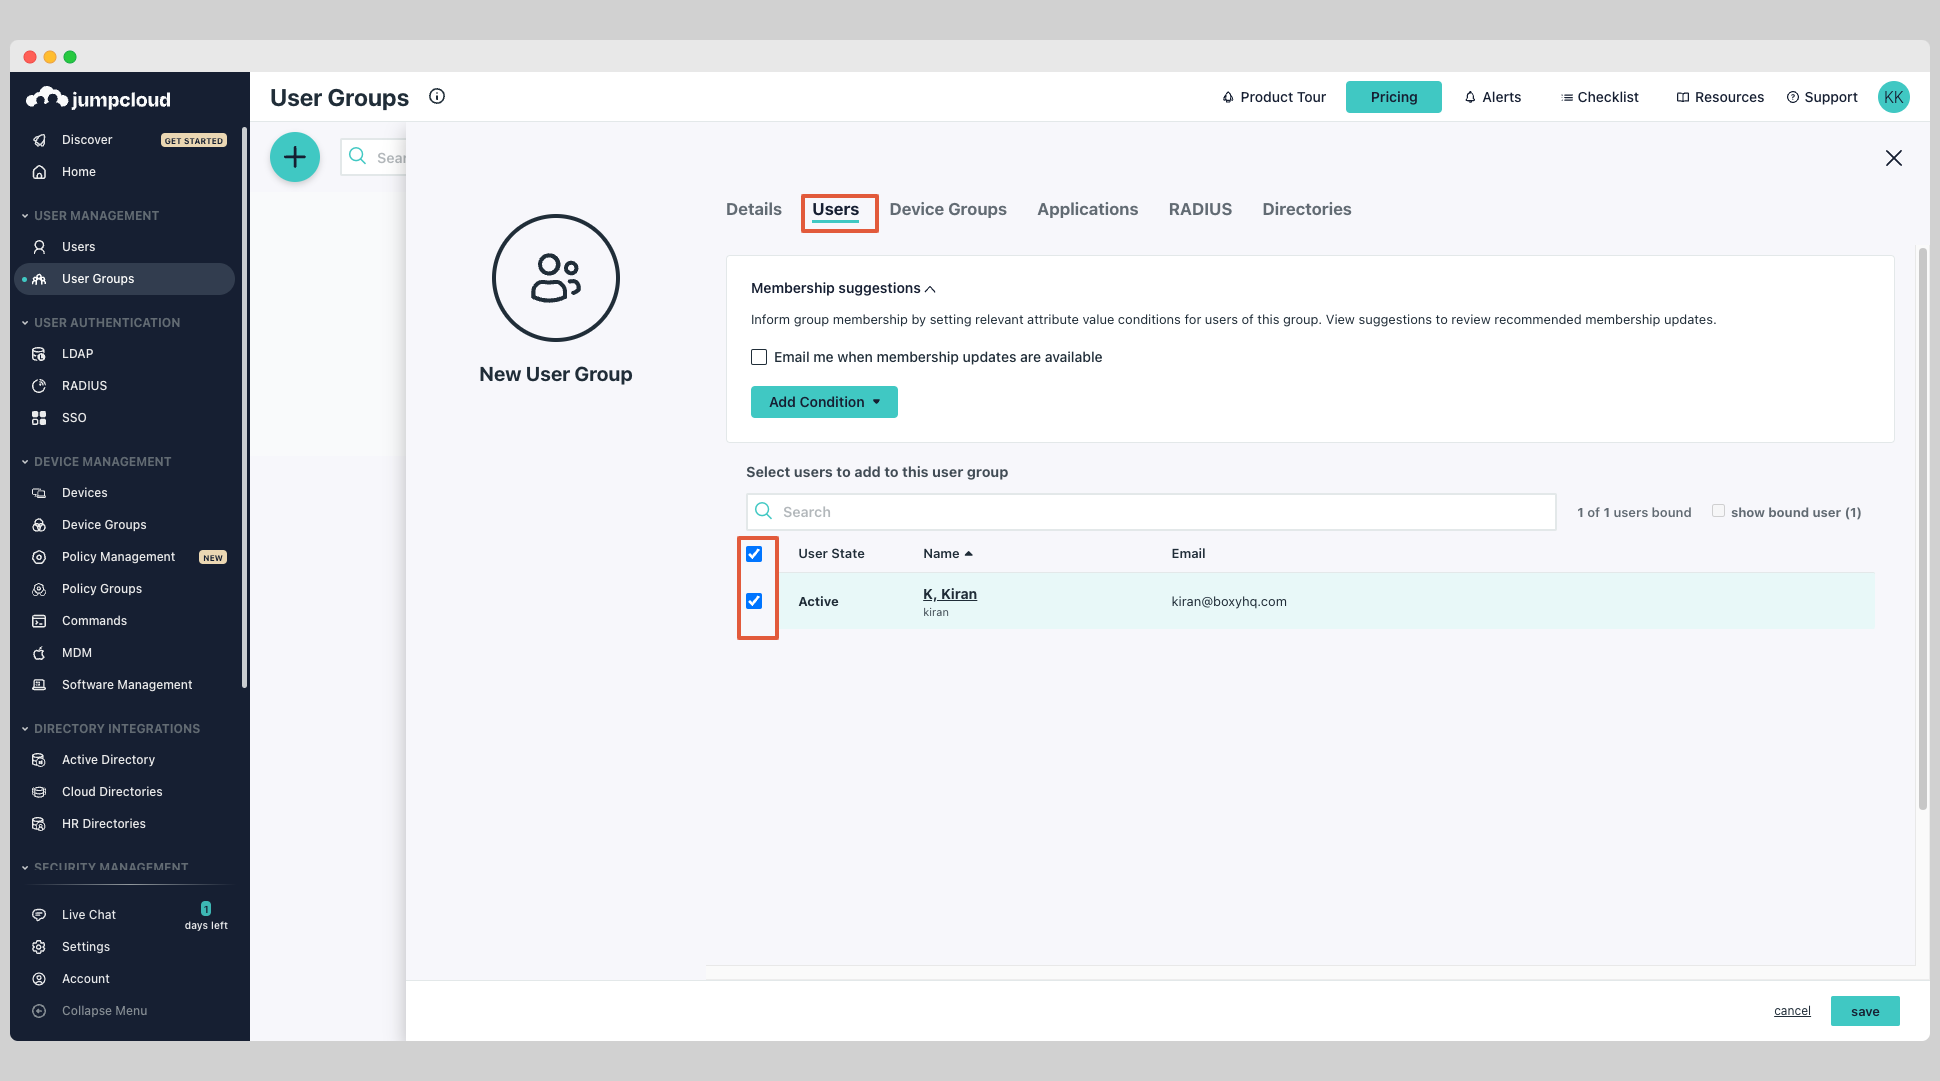Open the Directories tab
This screenshot has height=1081, width=1940.
click(x=1306, y=209)
